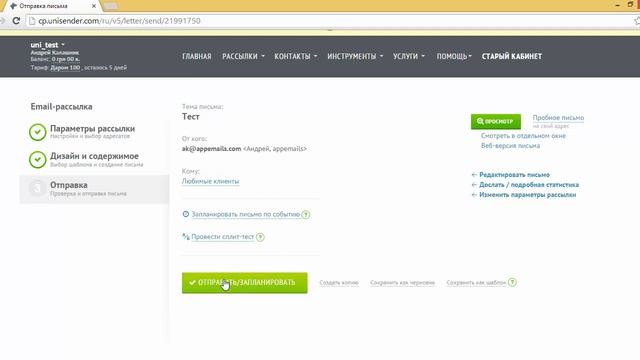Open a new browser tab
Image resolution: width=640 pixels, height=360 pixels.
point(111,6)
